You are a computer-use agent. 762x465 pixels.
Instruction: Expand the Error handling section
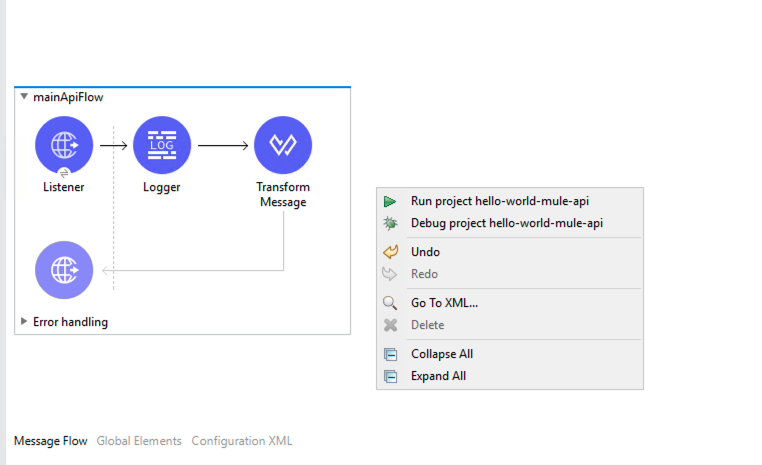24,321
